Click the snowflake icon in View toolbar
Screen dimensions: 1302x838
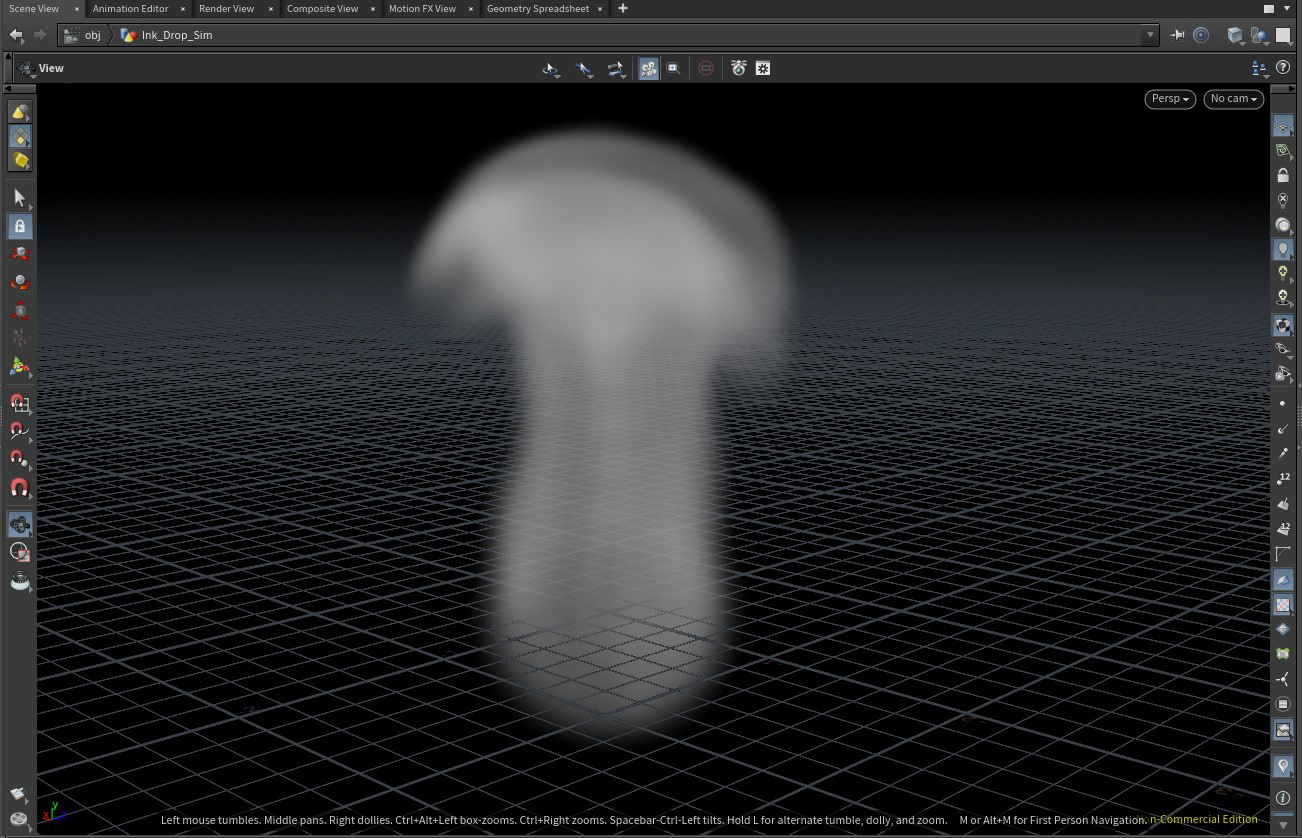pos(763,68)
